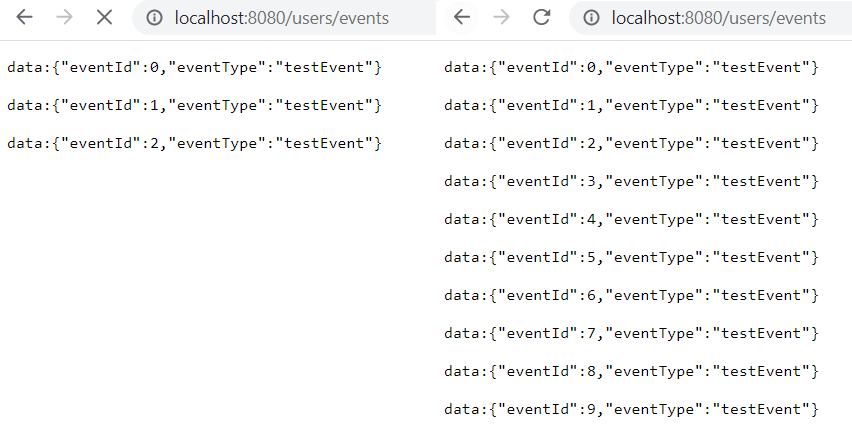Click the forward arrow in left browser
Viewport: 852px width, 436px height.
click(x=65, y=17)
